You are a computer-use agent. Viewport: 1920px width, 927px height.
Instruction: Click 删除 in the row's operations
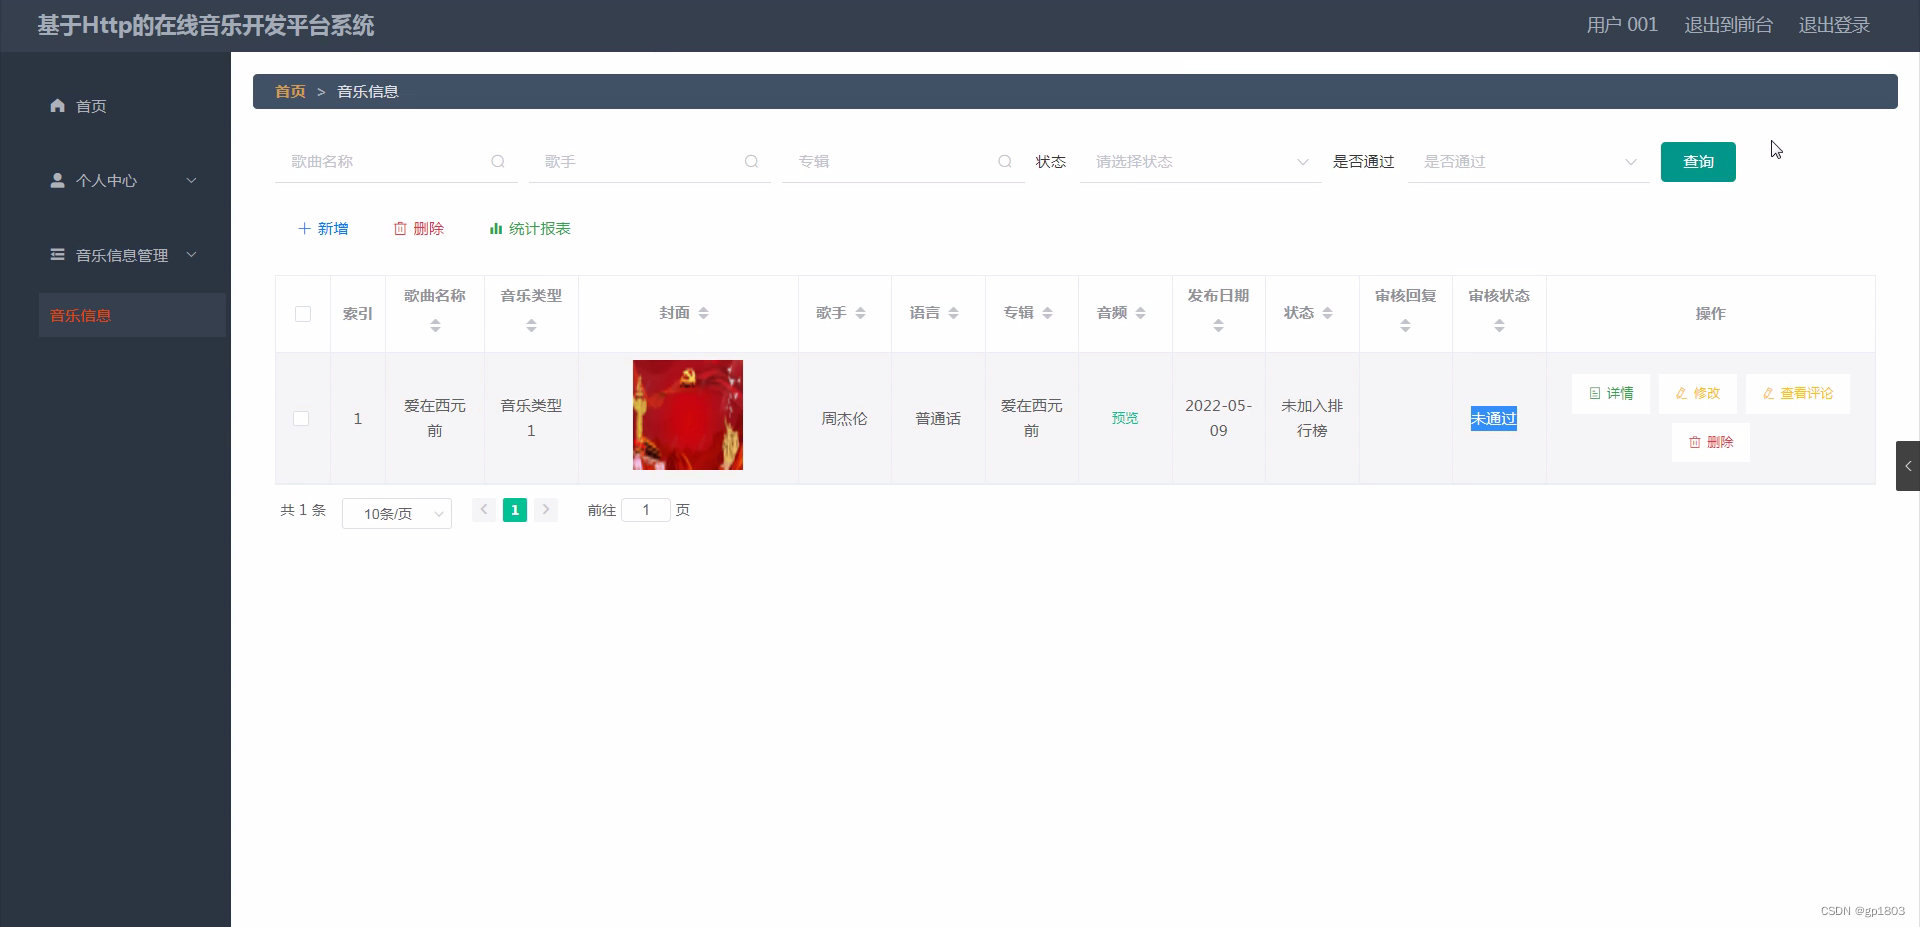(1711, 442)
